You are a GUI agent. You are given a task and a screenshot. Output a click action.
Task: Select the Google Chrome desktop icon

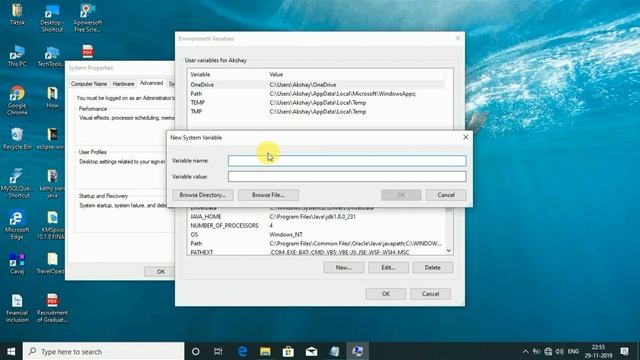(17, 100)
